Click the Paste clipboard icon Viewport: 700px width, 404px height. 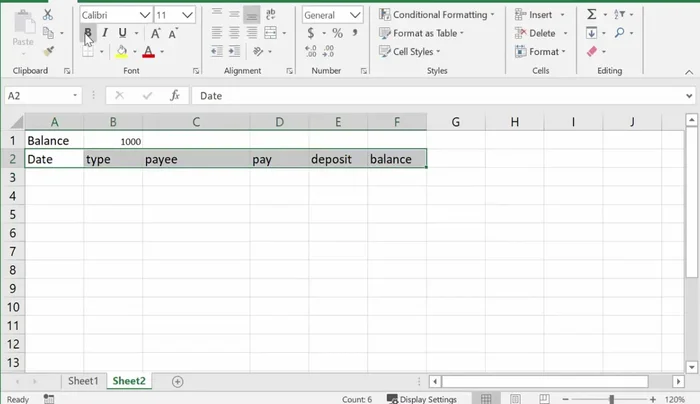tap(23, 23)
